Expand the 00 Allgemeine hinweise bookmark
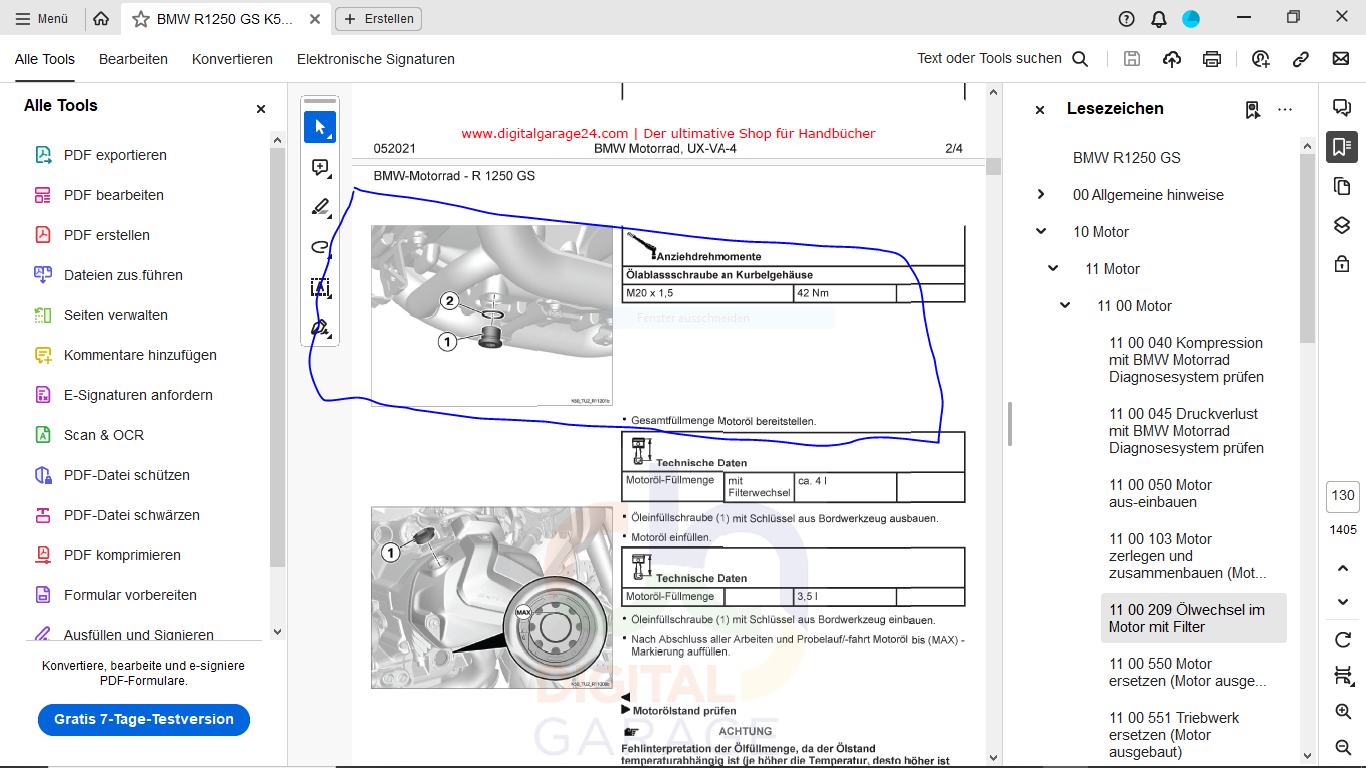The height and width of the screenshot is (768, 1366). [x=1041, y=195]
